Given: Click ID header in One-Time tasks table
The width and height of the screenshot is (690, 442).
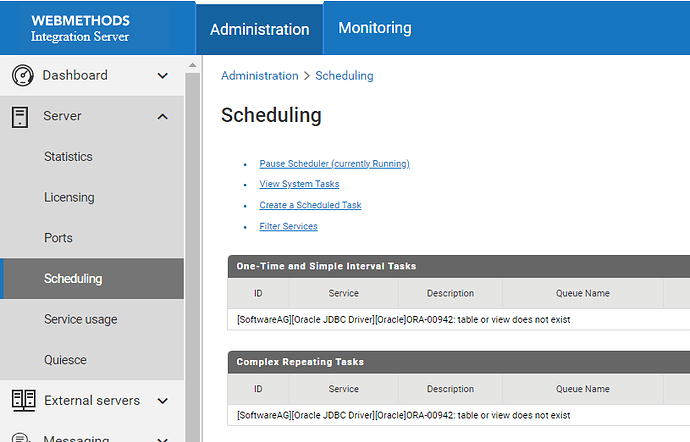Looking at the screenshot, I should pyautogui.click(x=258, y=293).
